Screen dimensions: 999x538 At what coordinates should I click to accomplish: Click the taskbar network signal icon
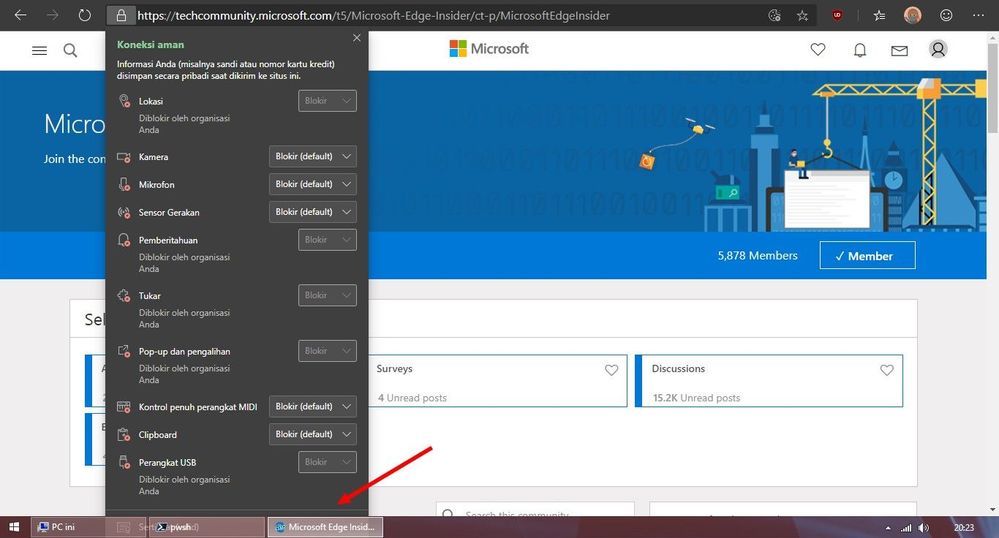tap(906, 528)
